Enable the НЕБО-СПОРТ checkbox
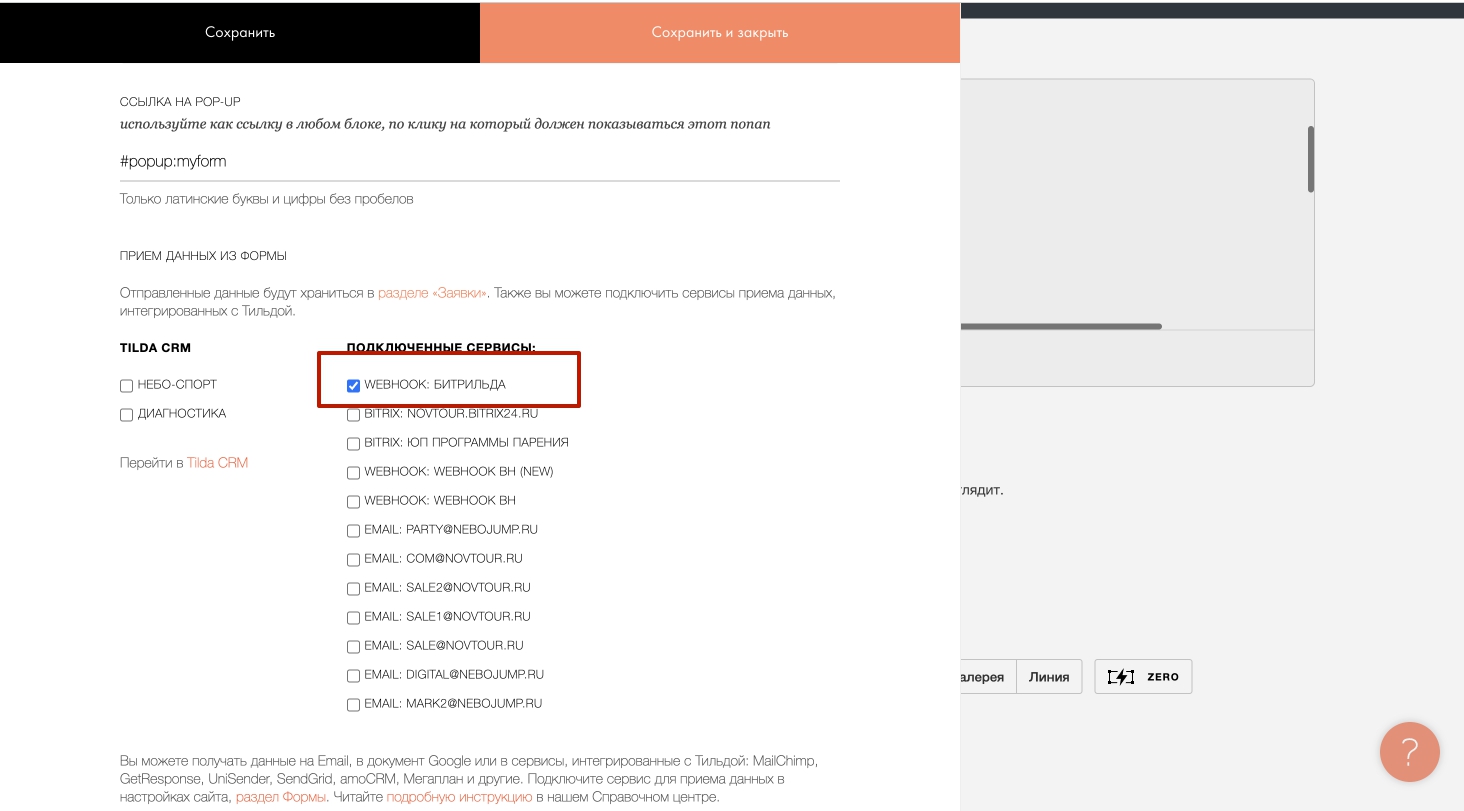Image resolution: width=1464 pixels, height=811 pixels. click(127, 386)
